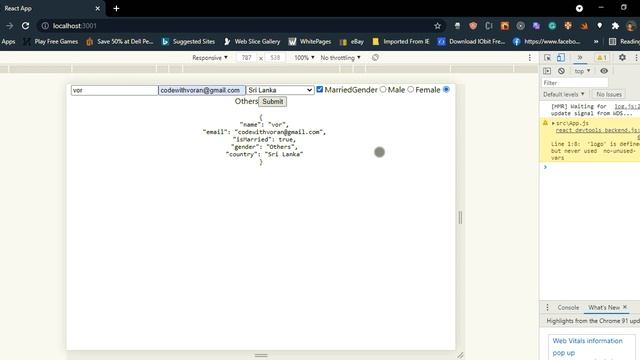This screenshot has width=640, height=360.
Task: Go forward in browser history
Action: coord(9,26)
